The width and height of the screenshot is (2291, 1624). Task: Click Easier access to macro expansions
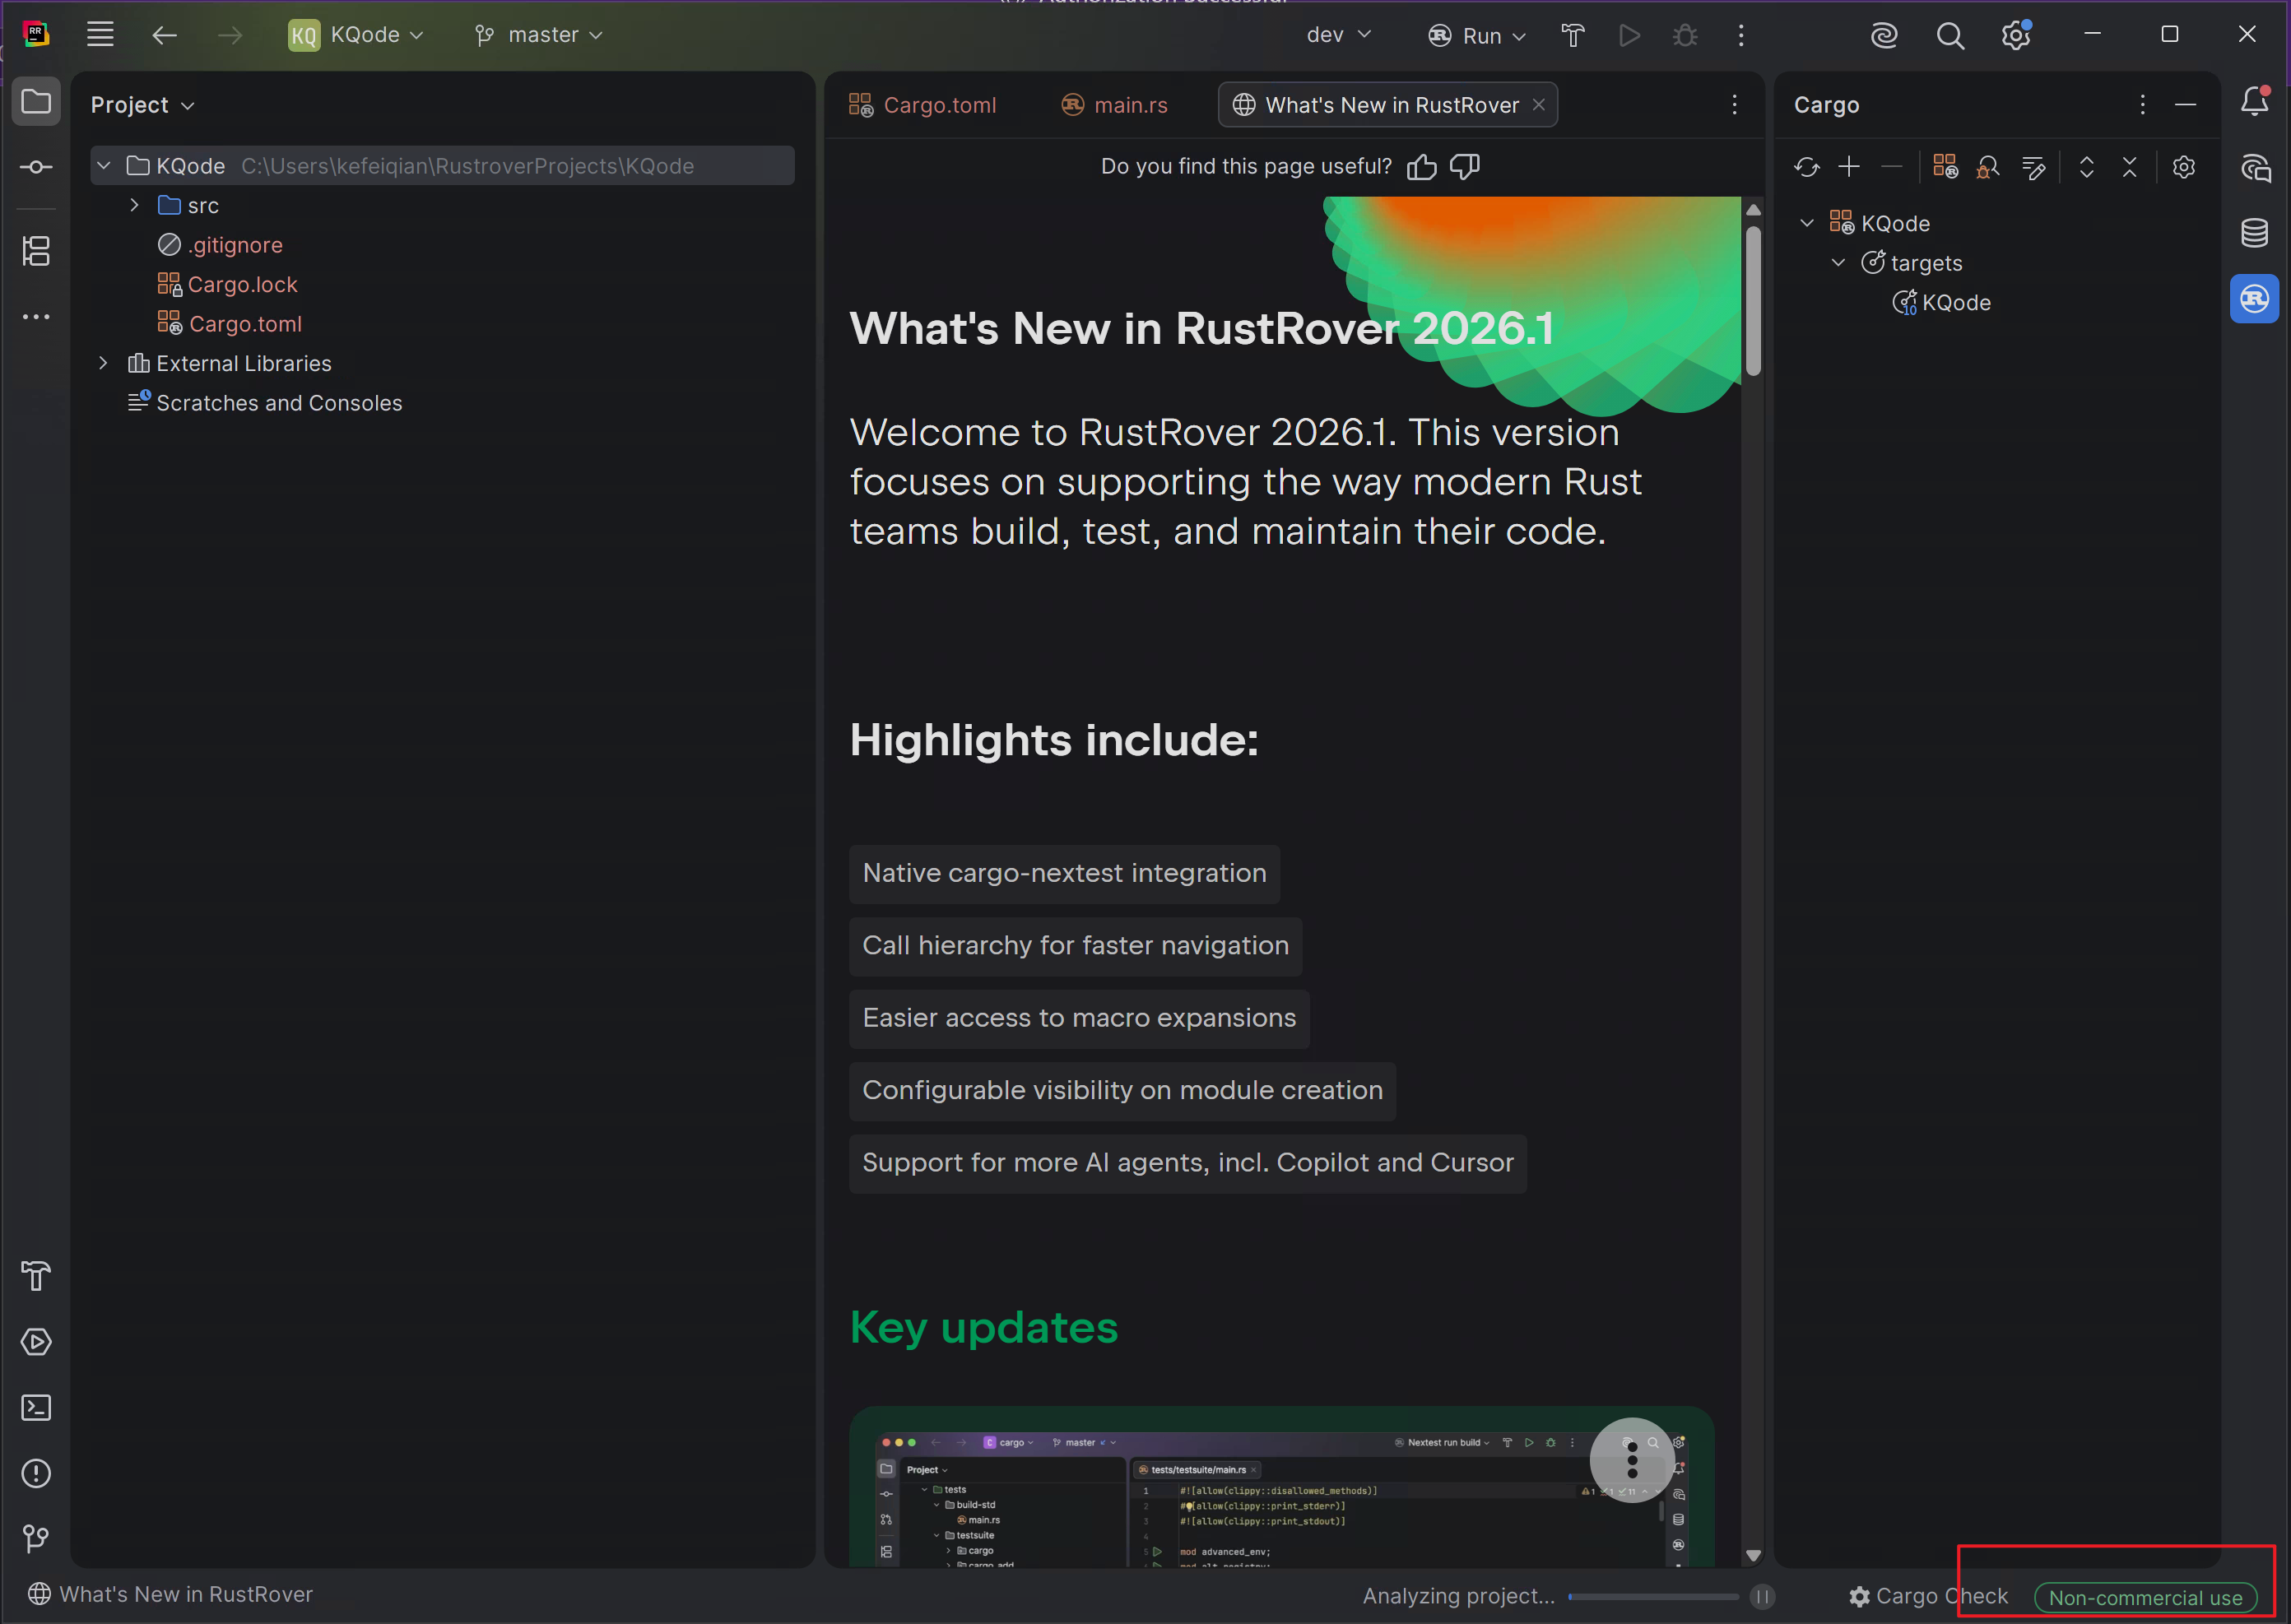click(1079, 1019)
